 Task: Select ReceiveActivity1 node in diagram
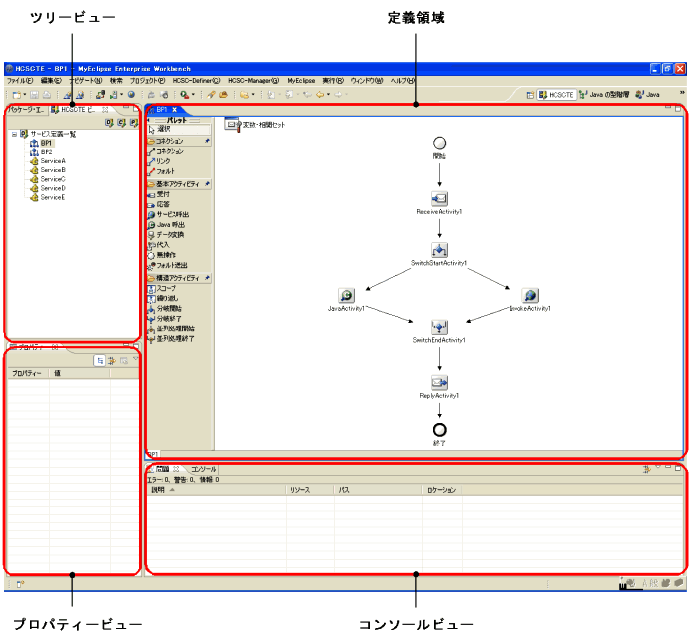(439, 198)
